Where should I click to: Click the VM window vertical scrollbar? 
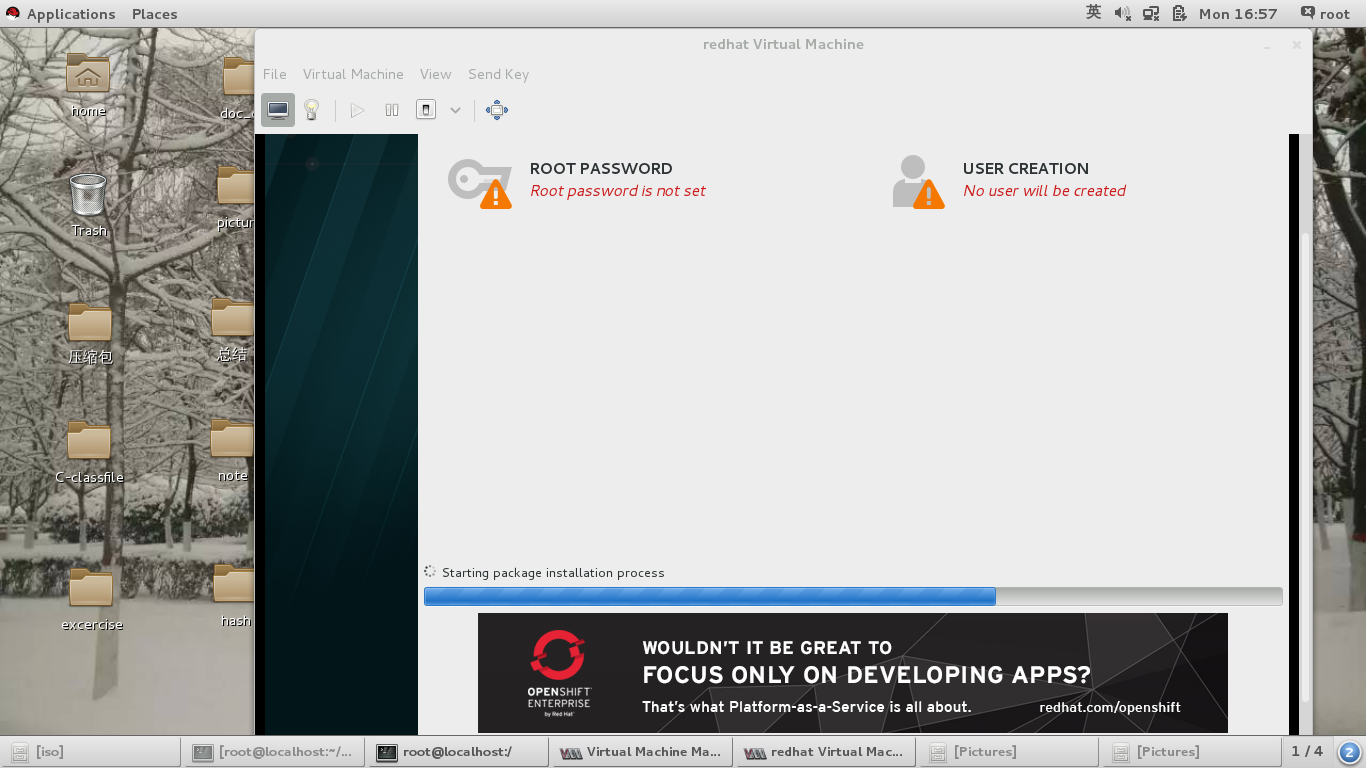(1305, 467)
